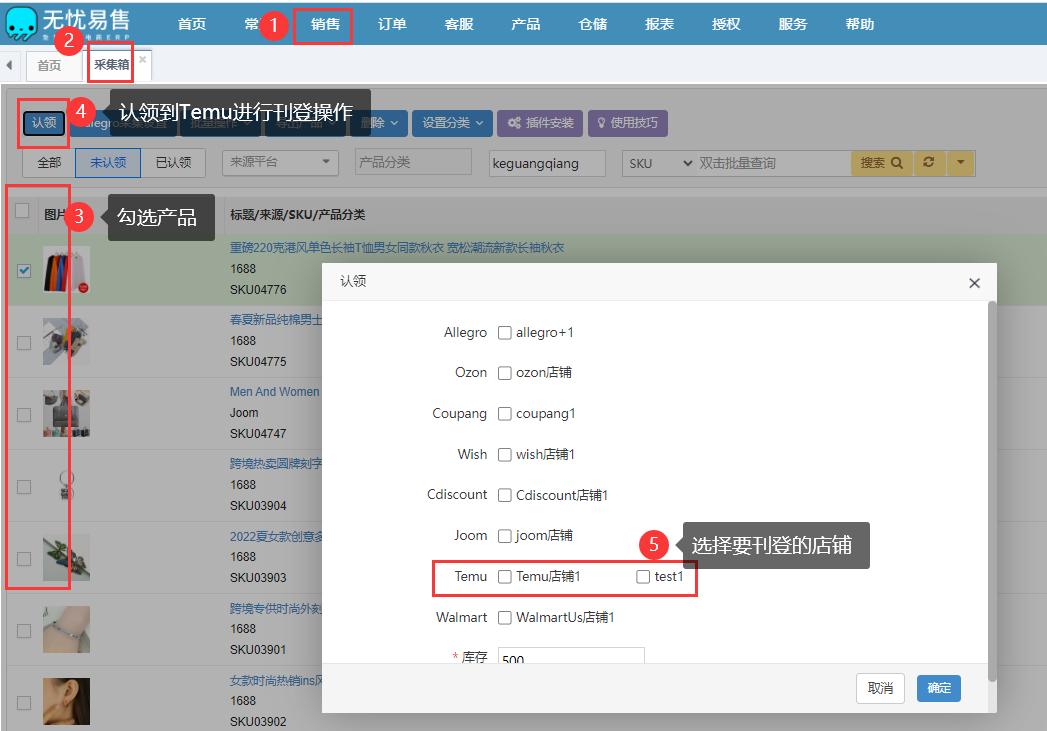Click the left back chevron near the tabs
Image resolution: width=1047 pixels, height=731 pixels.
tap(9, 64)
